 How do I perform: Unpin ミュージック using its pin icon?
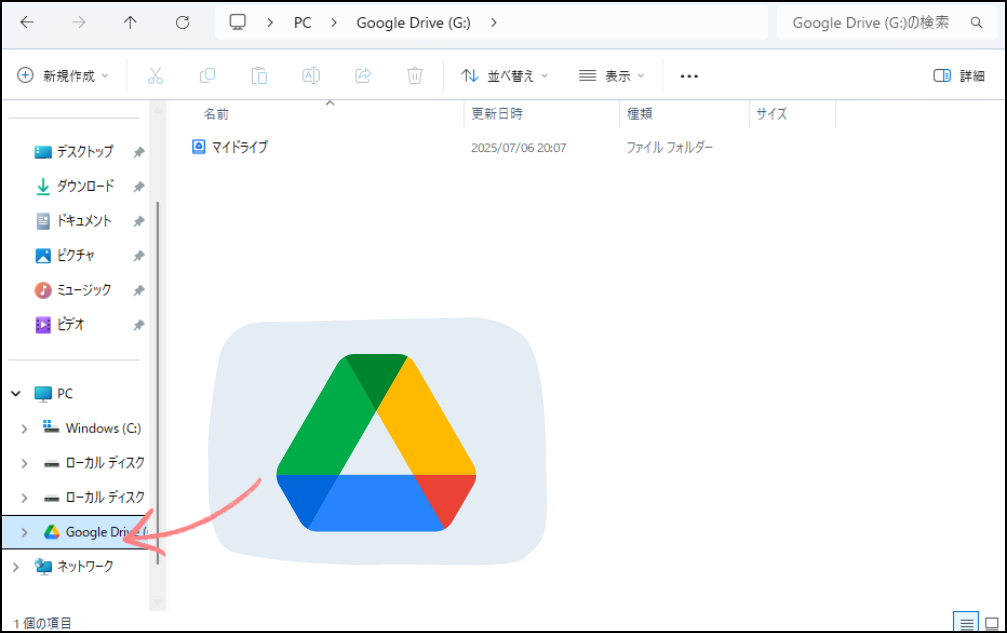click(139, 291)
